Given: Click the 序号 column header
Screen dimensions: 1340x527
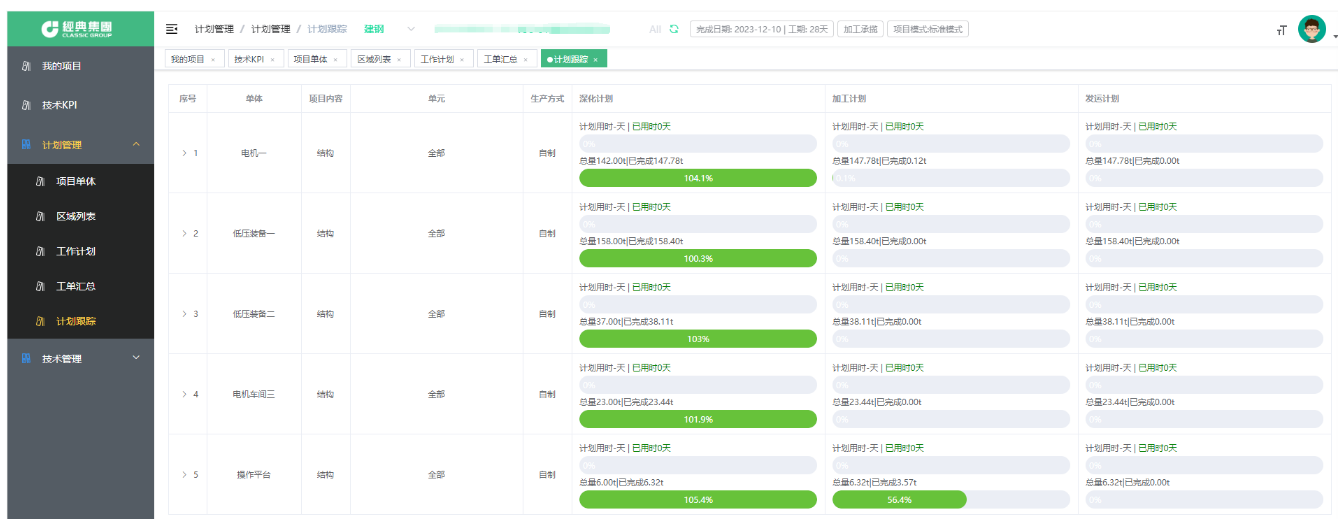Looking at the screenshot, I should 188,99.
